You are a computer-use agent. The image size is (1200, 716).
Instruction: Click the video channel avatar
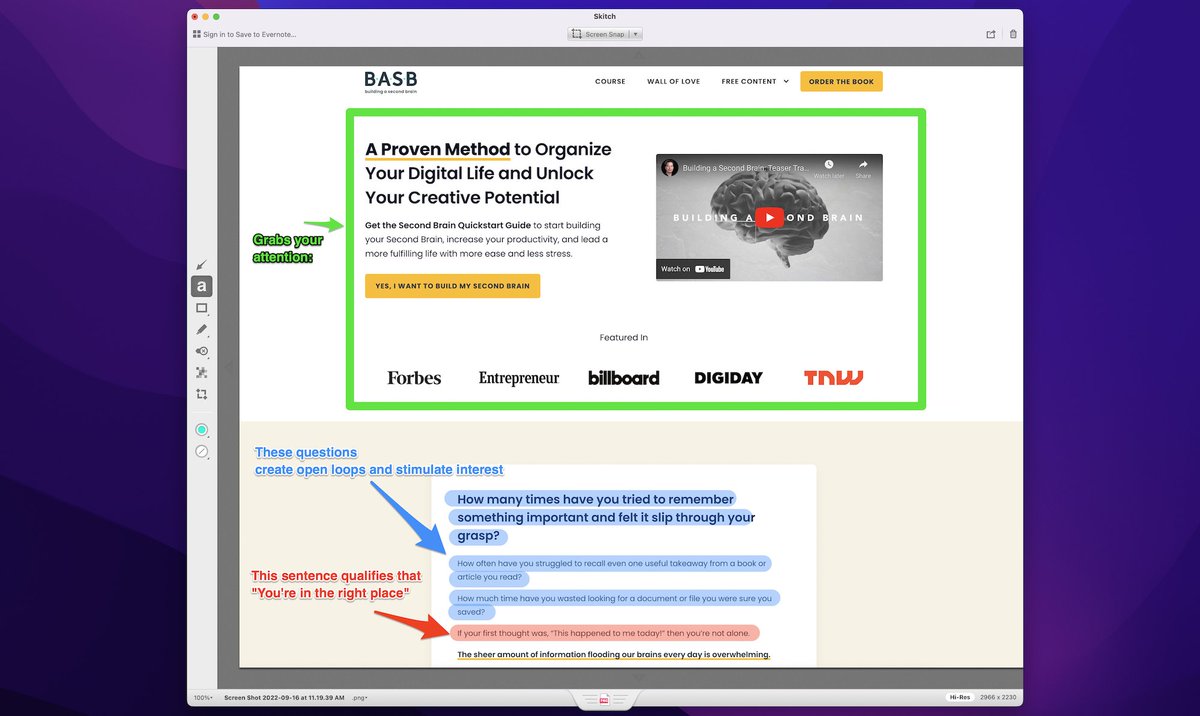click(669, 168)
